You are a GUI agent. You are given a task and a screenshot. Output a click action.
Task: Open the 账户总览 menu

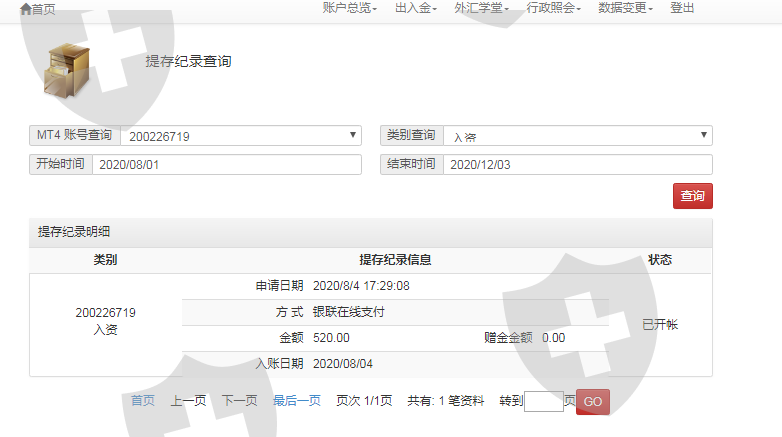point(349,8)
